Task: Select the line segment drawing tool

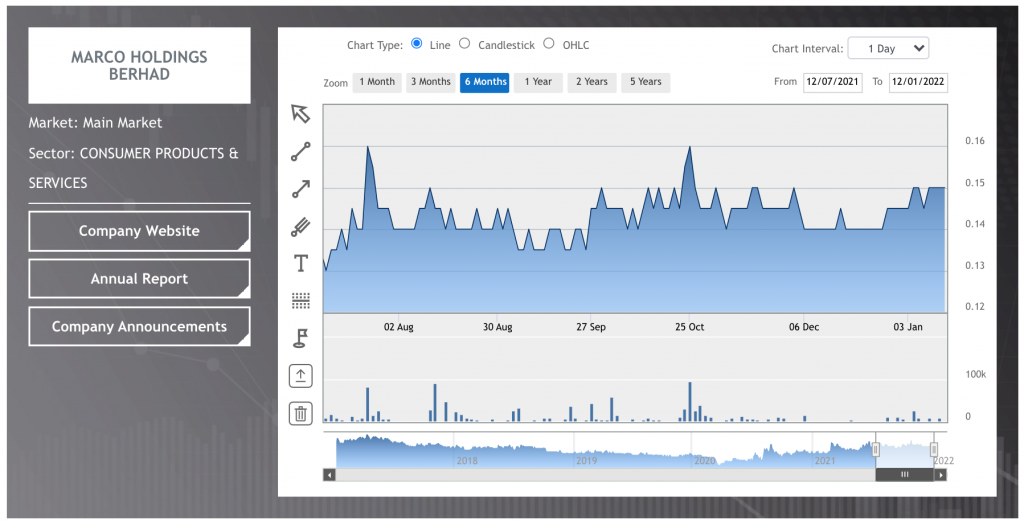Action: click(301, 152)
